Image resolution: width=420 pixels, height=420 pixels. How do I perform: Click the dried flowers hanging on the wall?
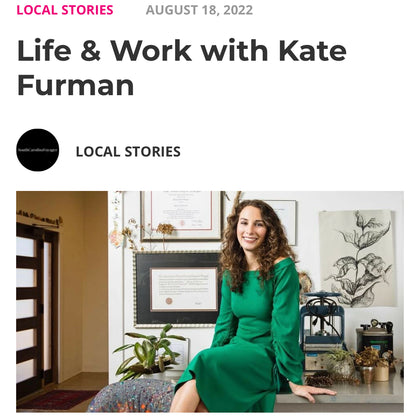147,233
